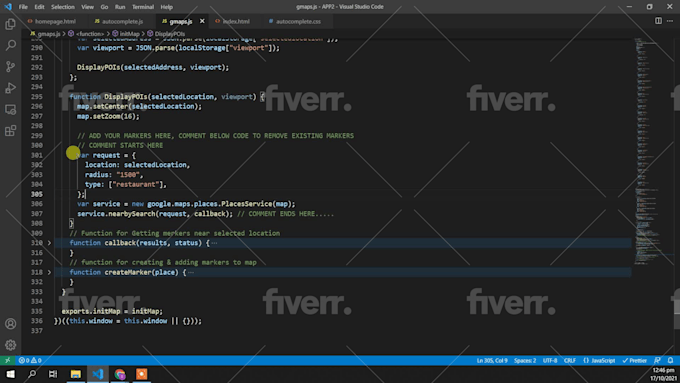This screenshot has height=383, width=680.
Task: Close the gmaps.js tab
Action: [x=202, y=21]
